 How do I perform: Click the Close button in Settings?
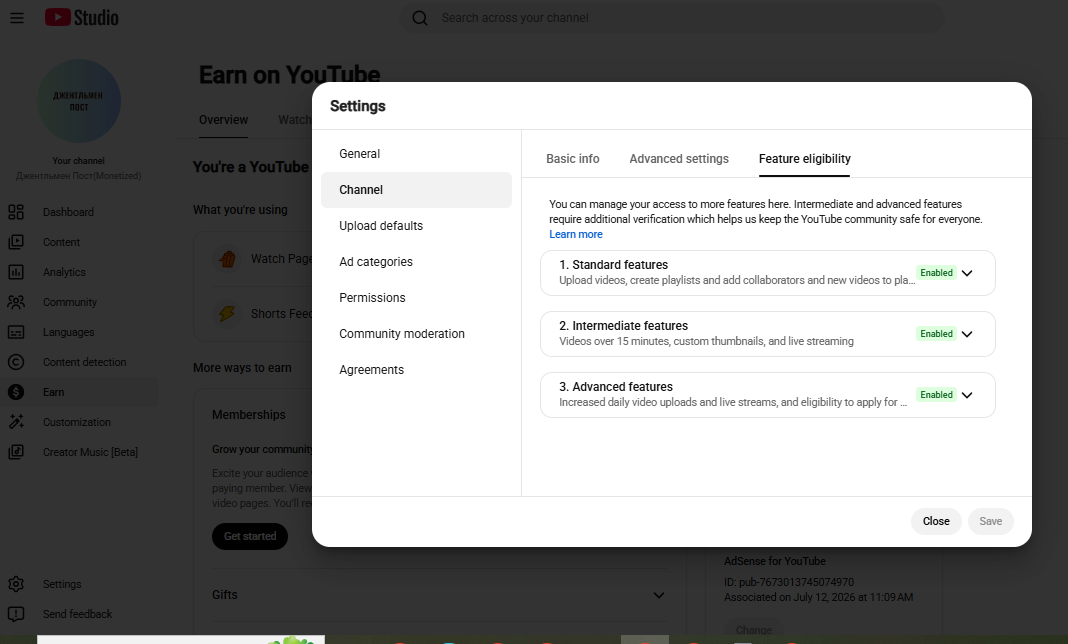tap(936, 521)
